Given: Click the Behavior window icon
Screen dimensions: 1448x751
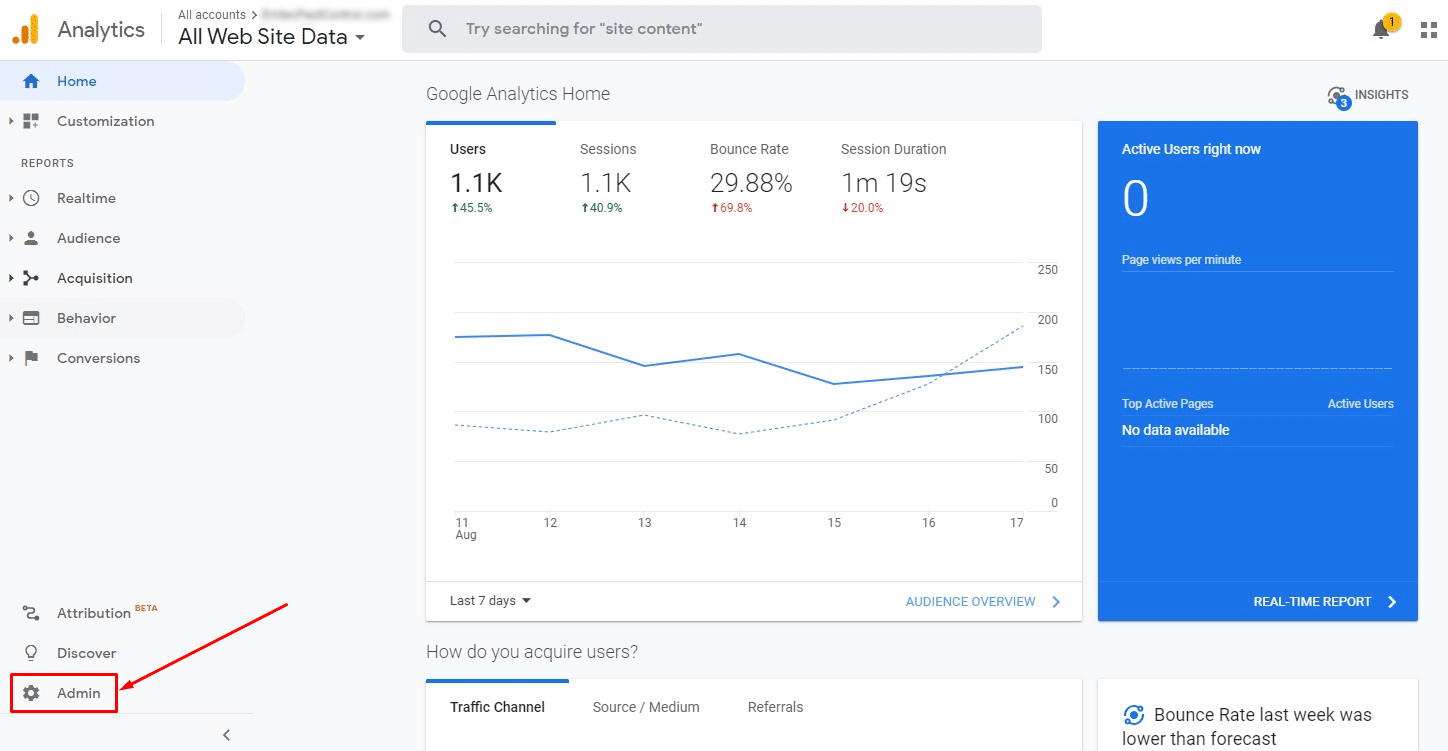Looking at the screenshot, I should coord(31,318).
